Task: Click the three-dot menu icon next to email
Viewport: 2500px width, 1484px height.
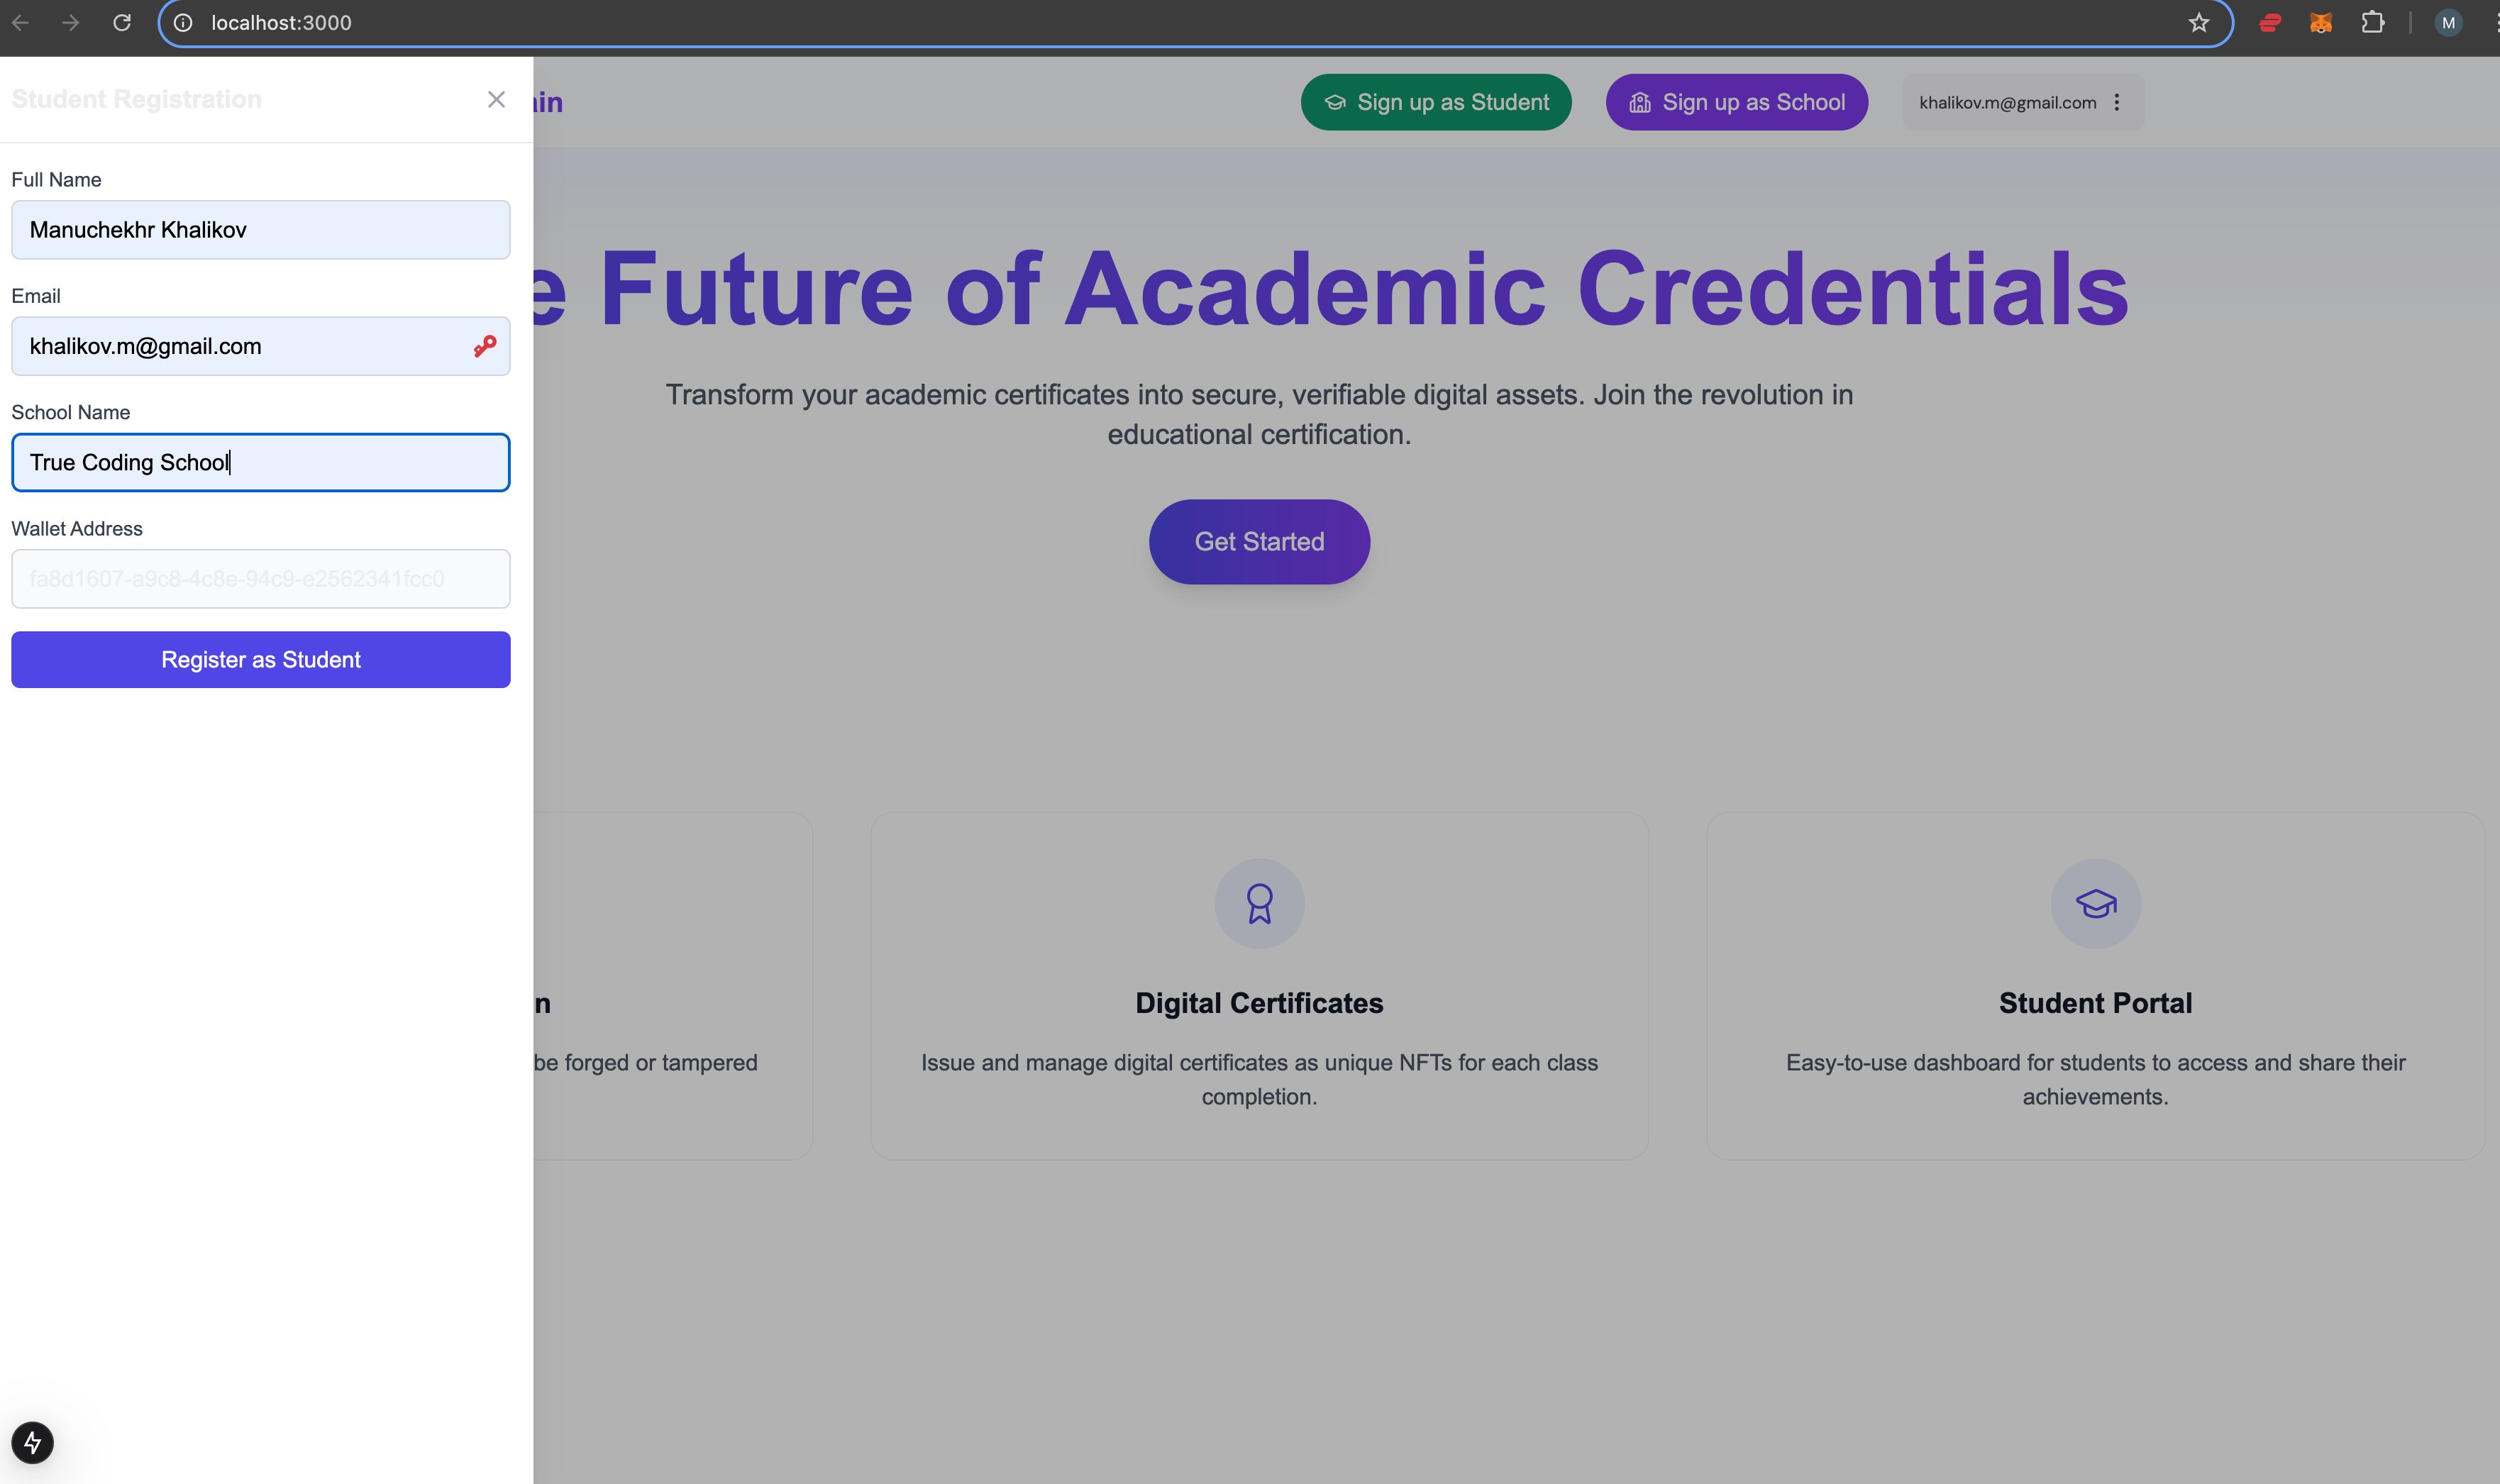Action: tap(2117, 101)
